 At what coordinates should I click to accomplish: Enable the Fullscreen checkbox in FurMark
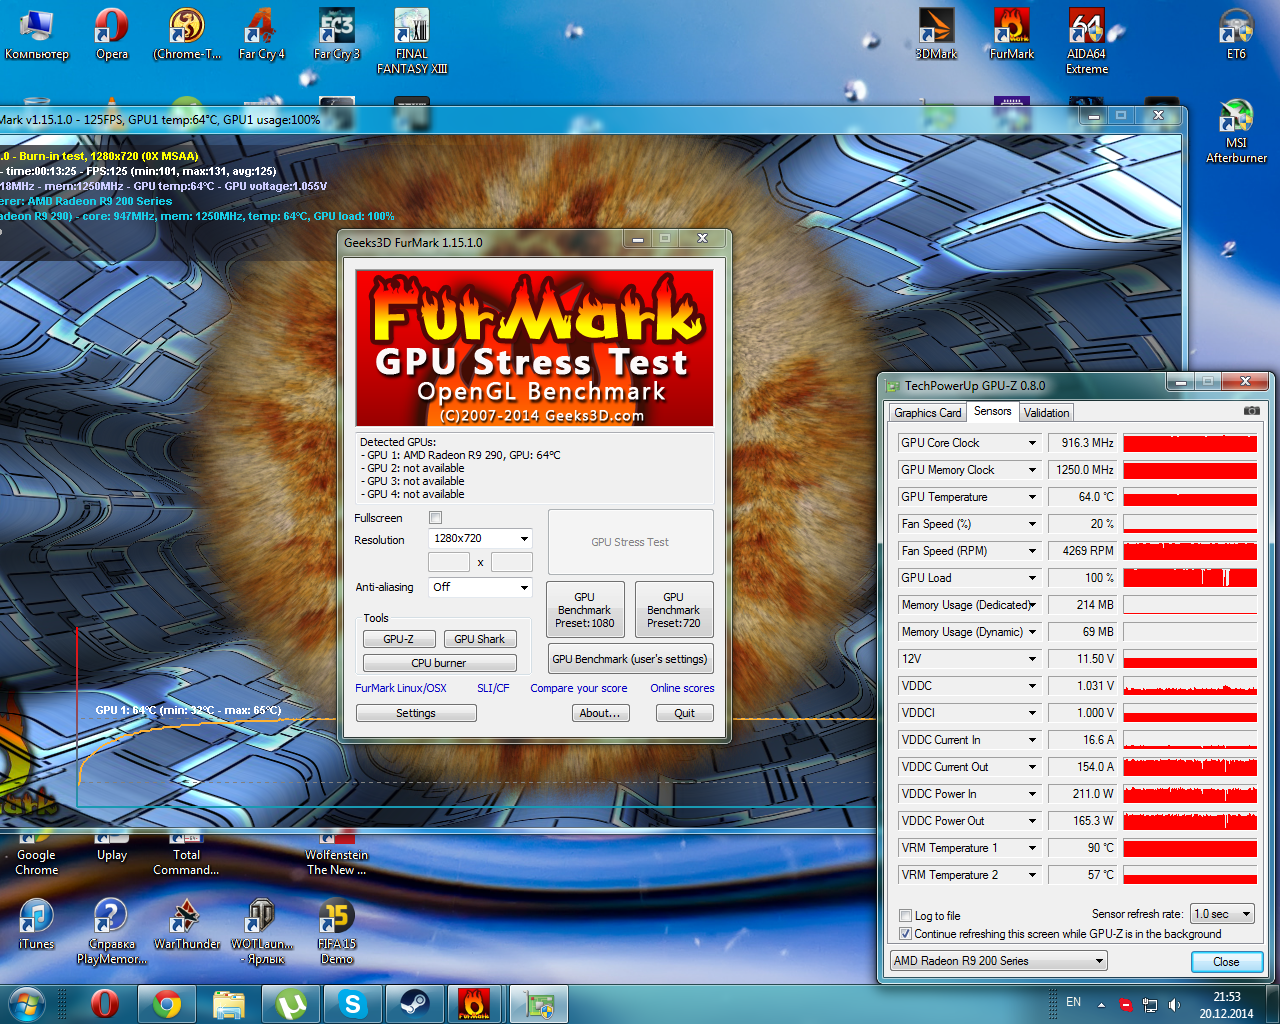pyautogui.click(x=435, y=518)
